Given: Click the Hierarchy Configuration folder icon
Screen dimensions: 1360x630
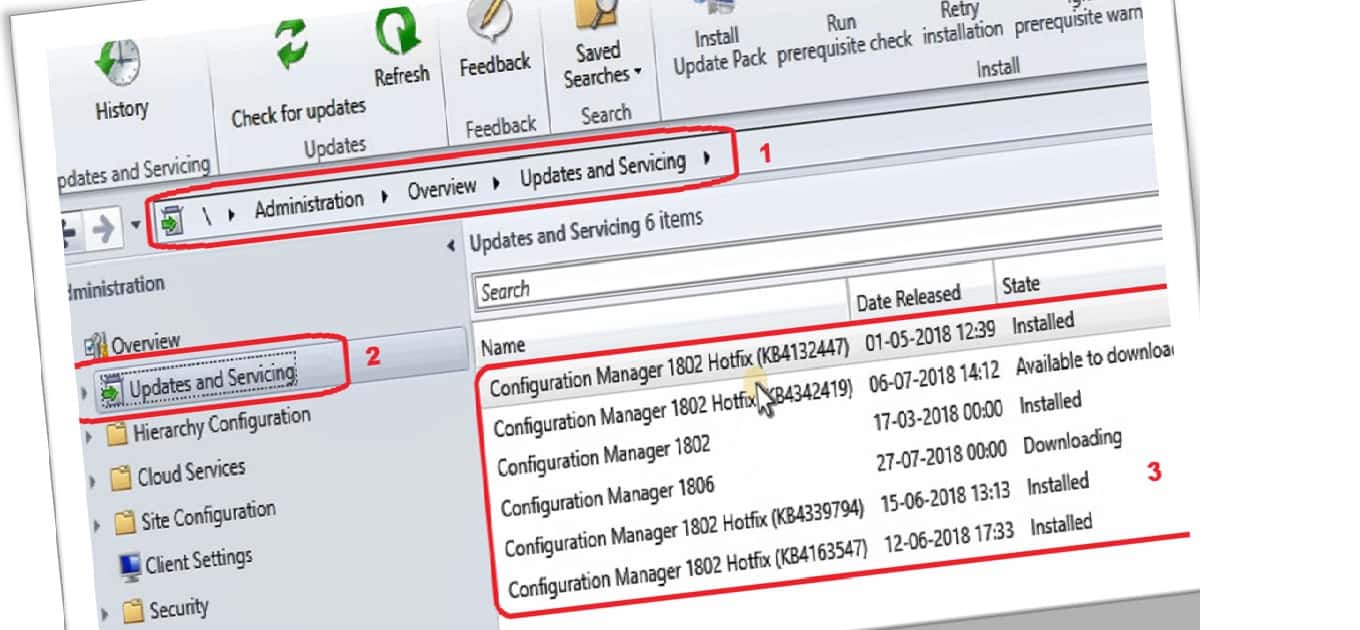Looking at the screenshot, I should point(118,435).
